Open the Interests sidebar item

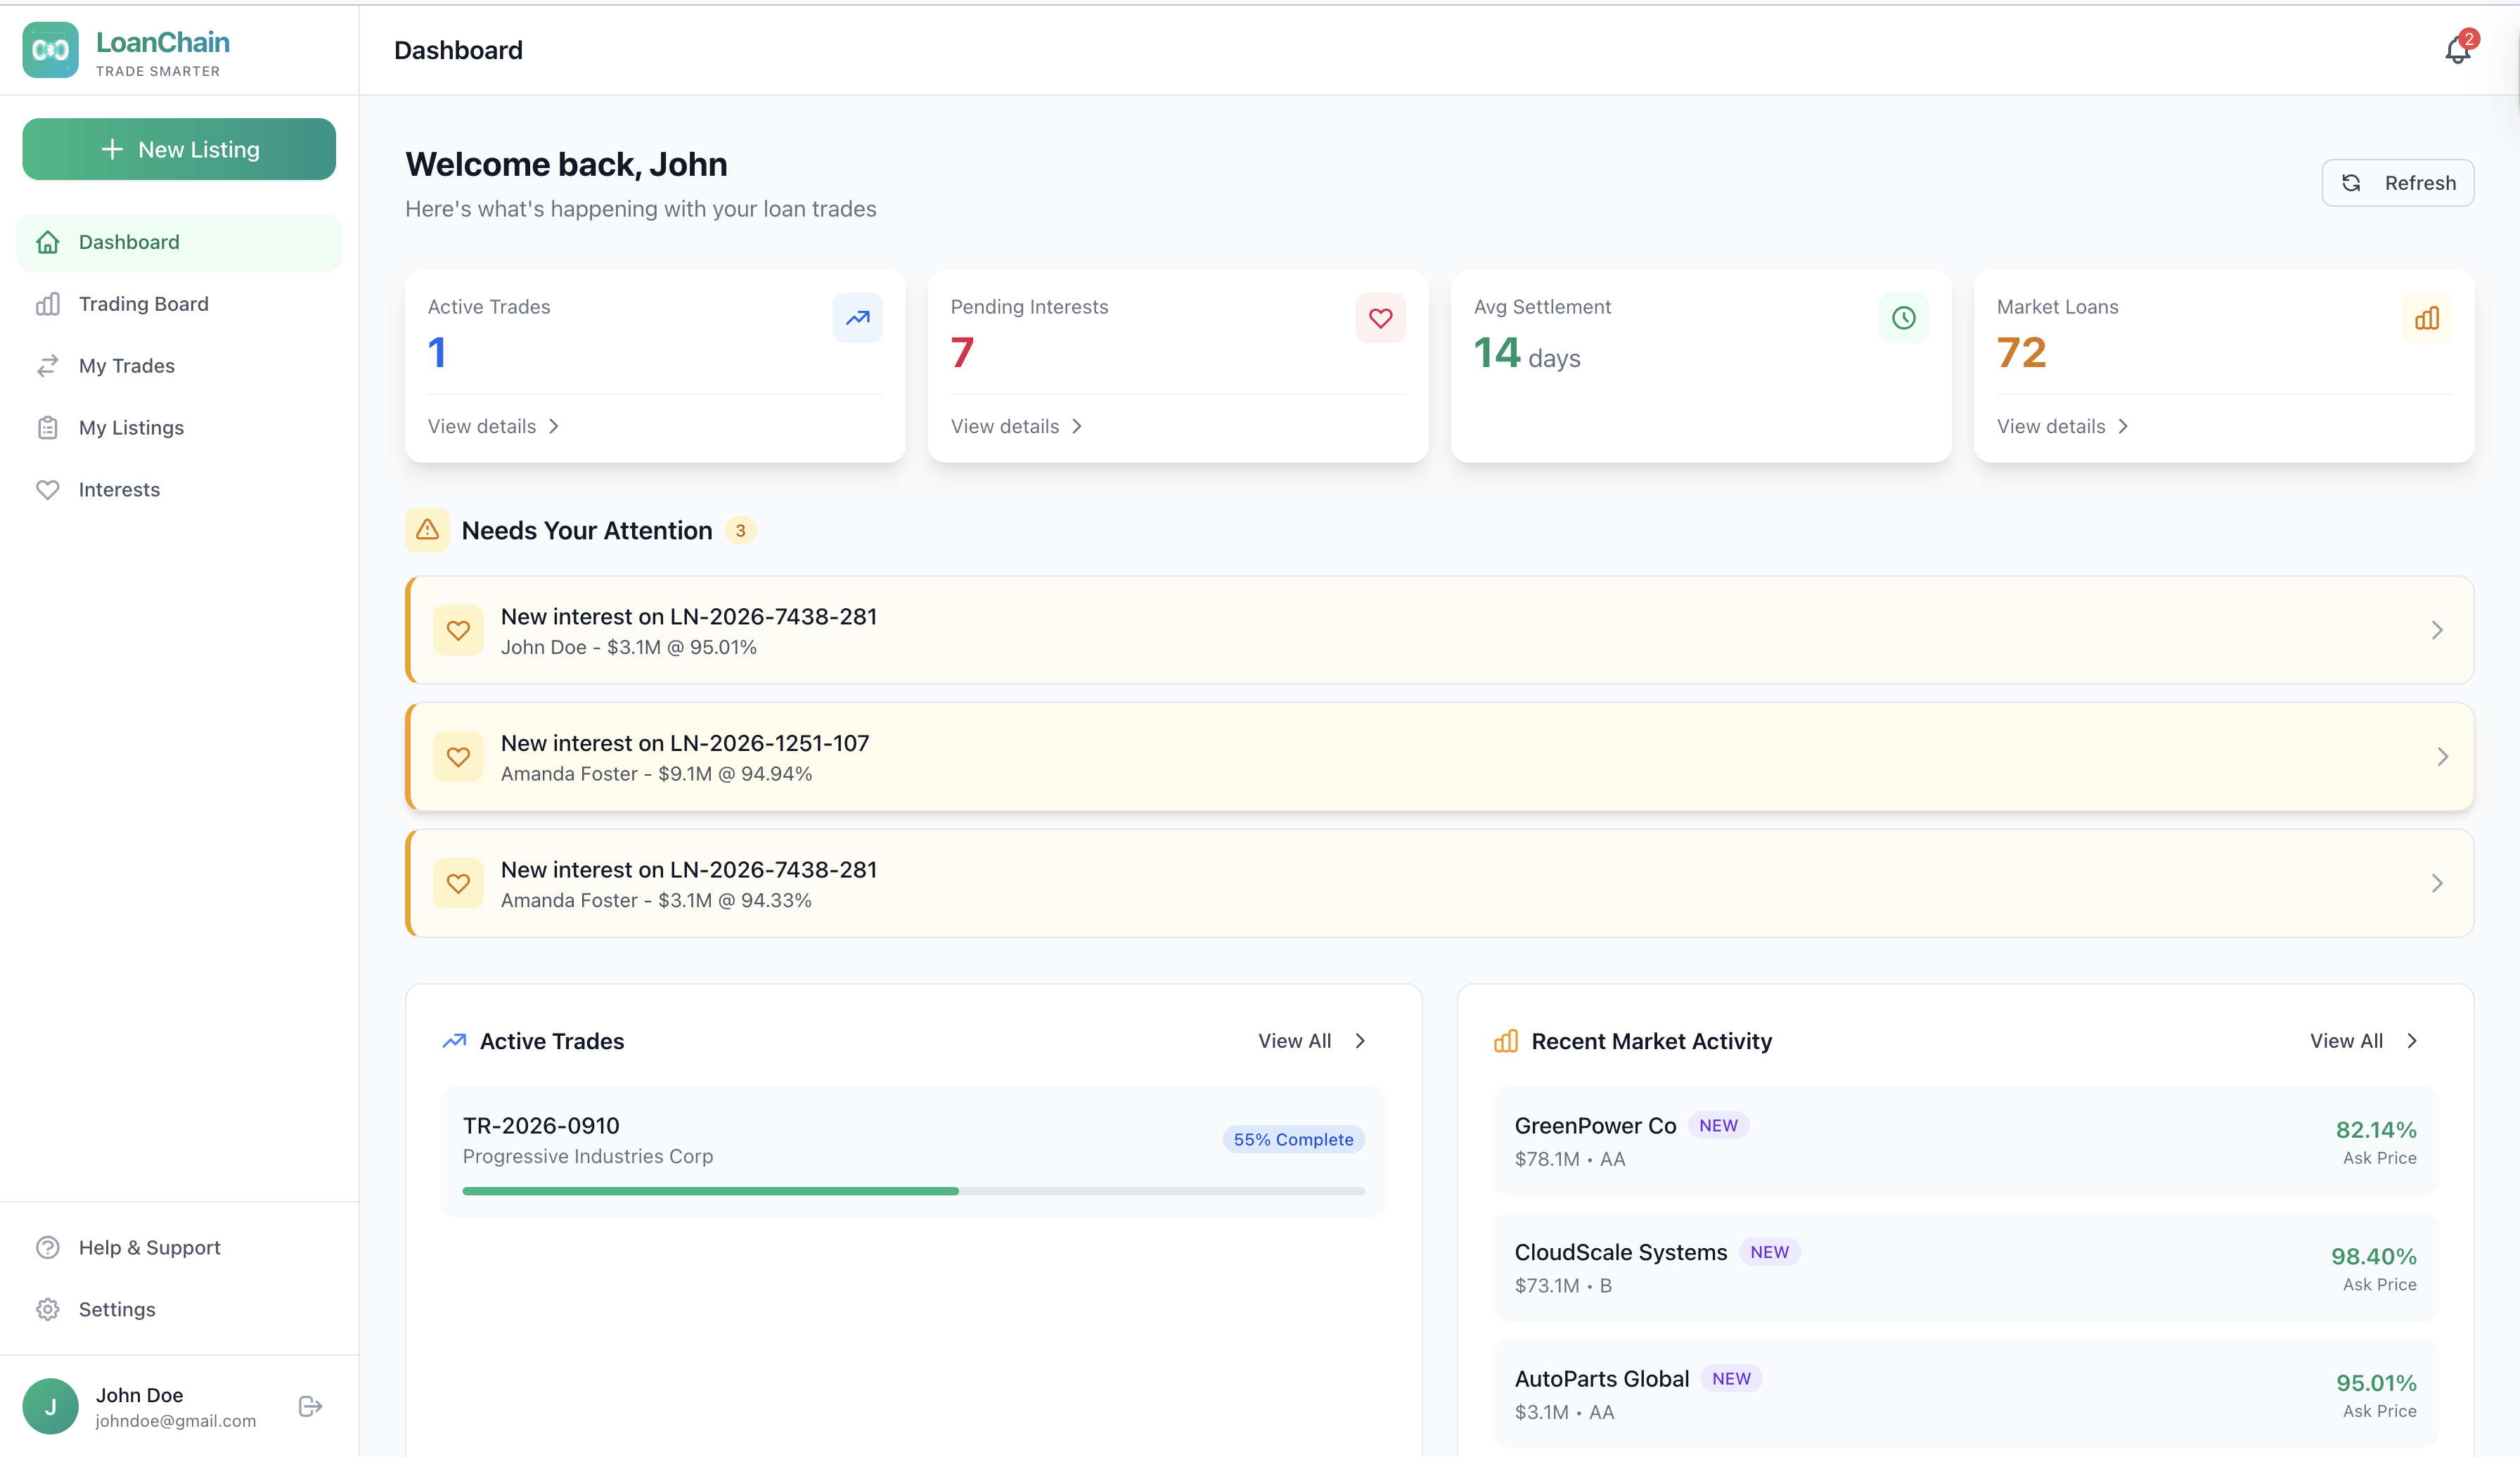pyautogui.click(x=119, y=490)
